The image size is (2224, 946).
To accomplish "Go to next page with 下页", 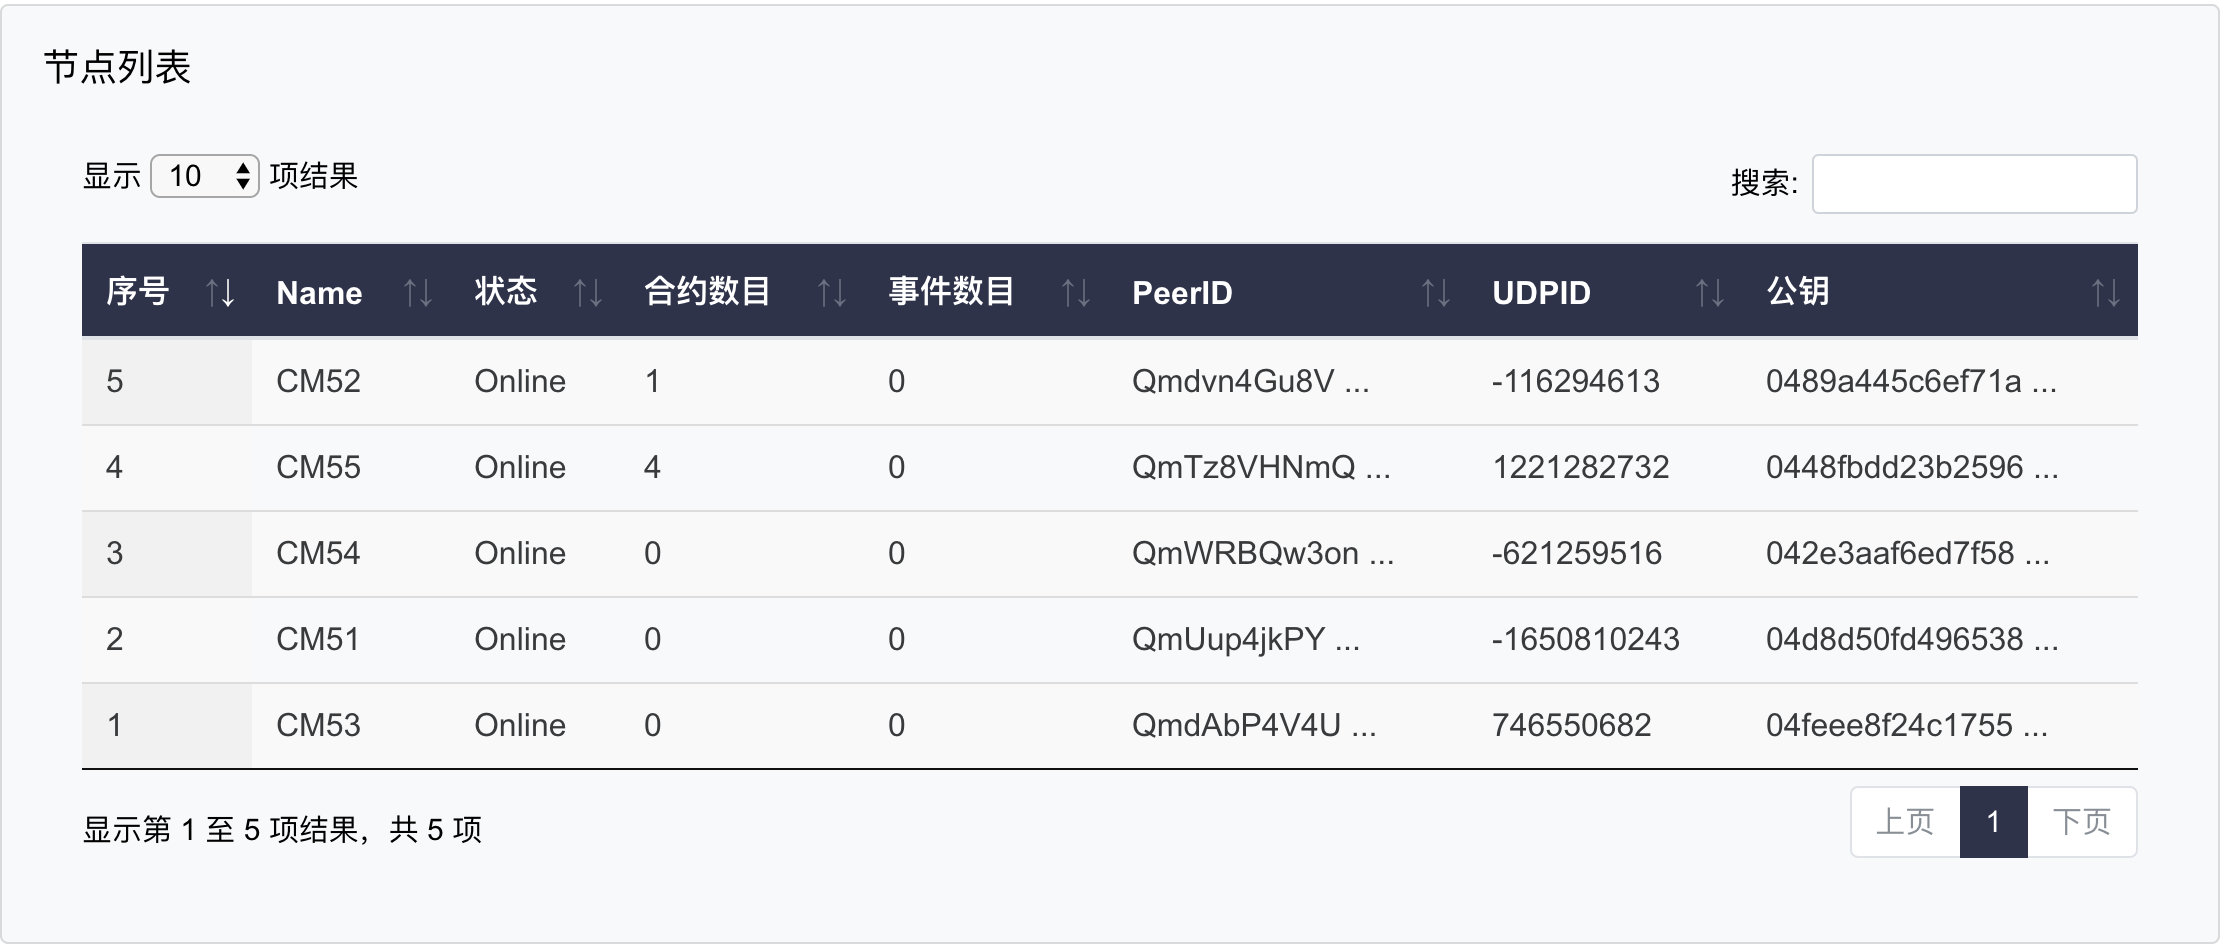I will tap(2082, 822).
